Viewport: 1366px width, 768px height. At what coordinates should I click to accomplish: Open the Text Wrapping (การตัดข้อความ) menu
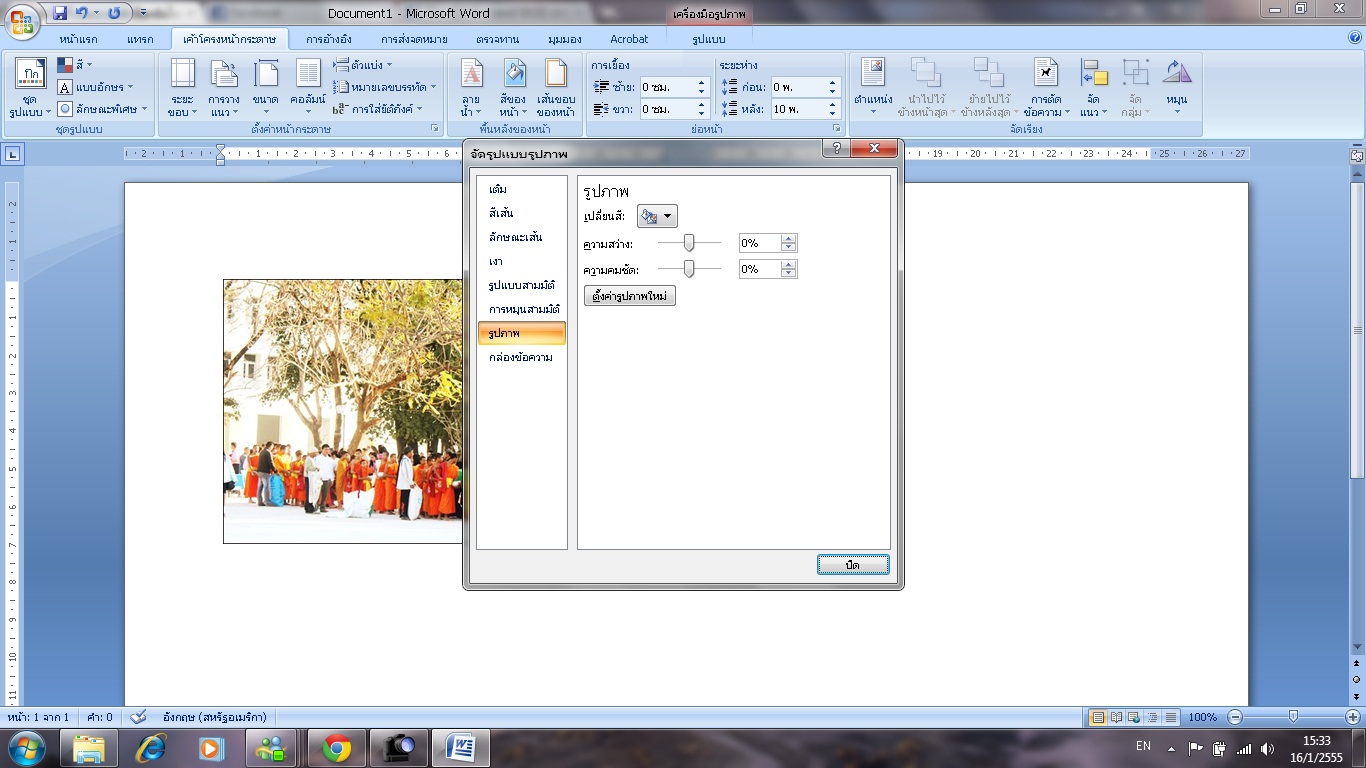[x=1046, y=88]
